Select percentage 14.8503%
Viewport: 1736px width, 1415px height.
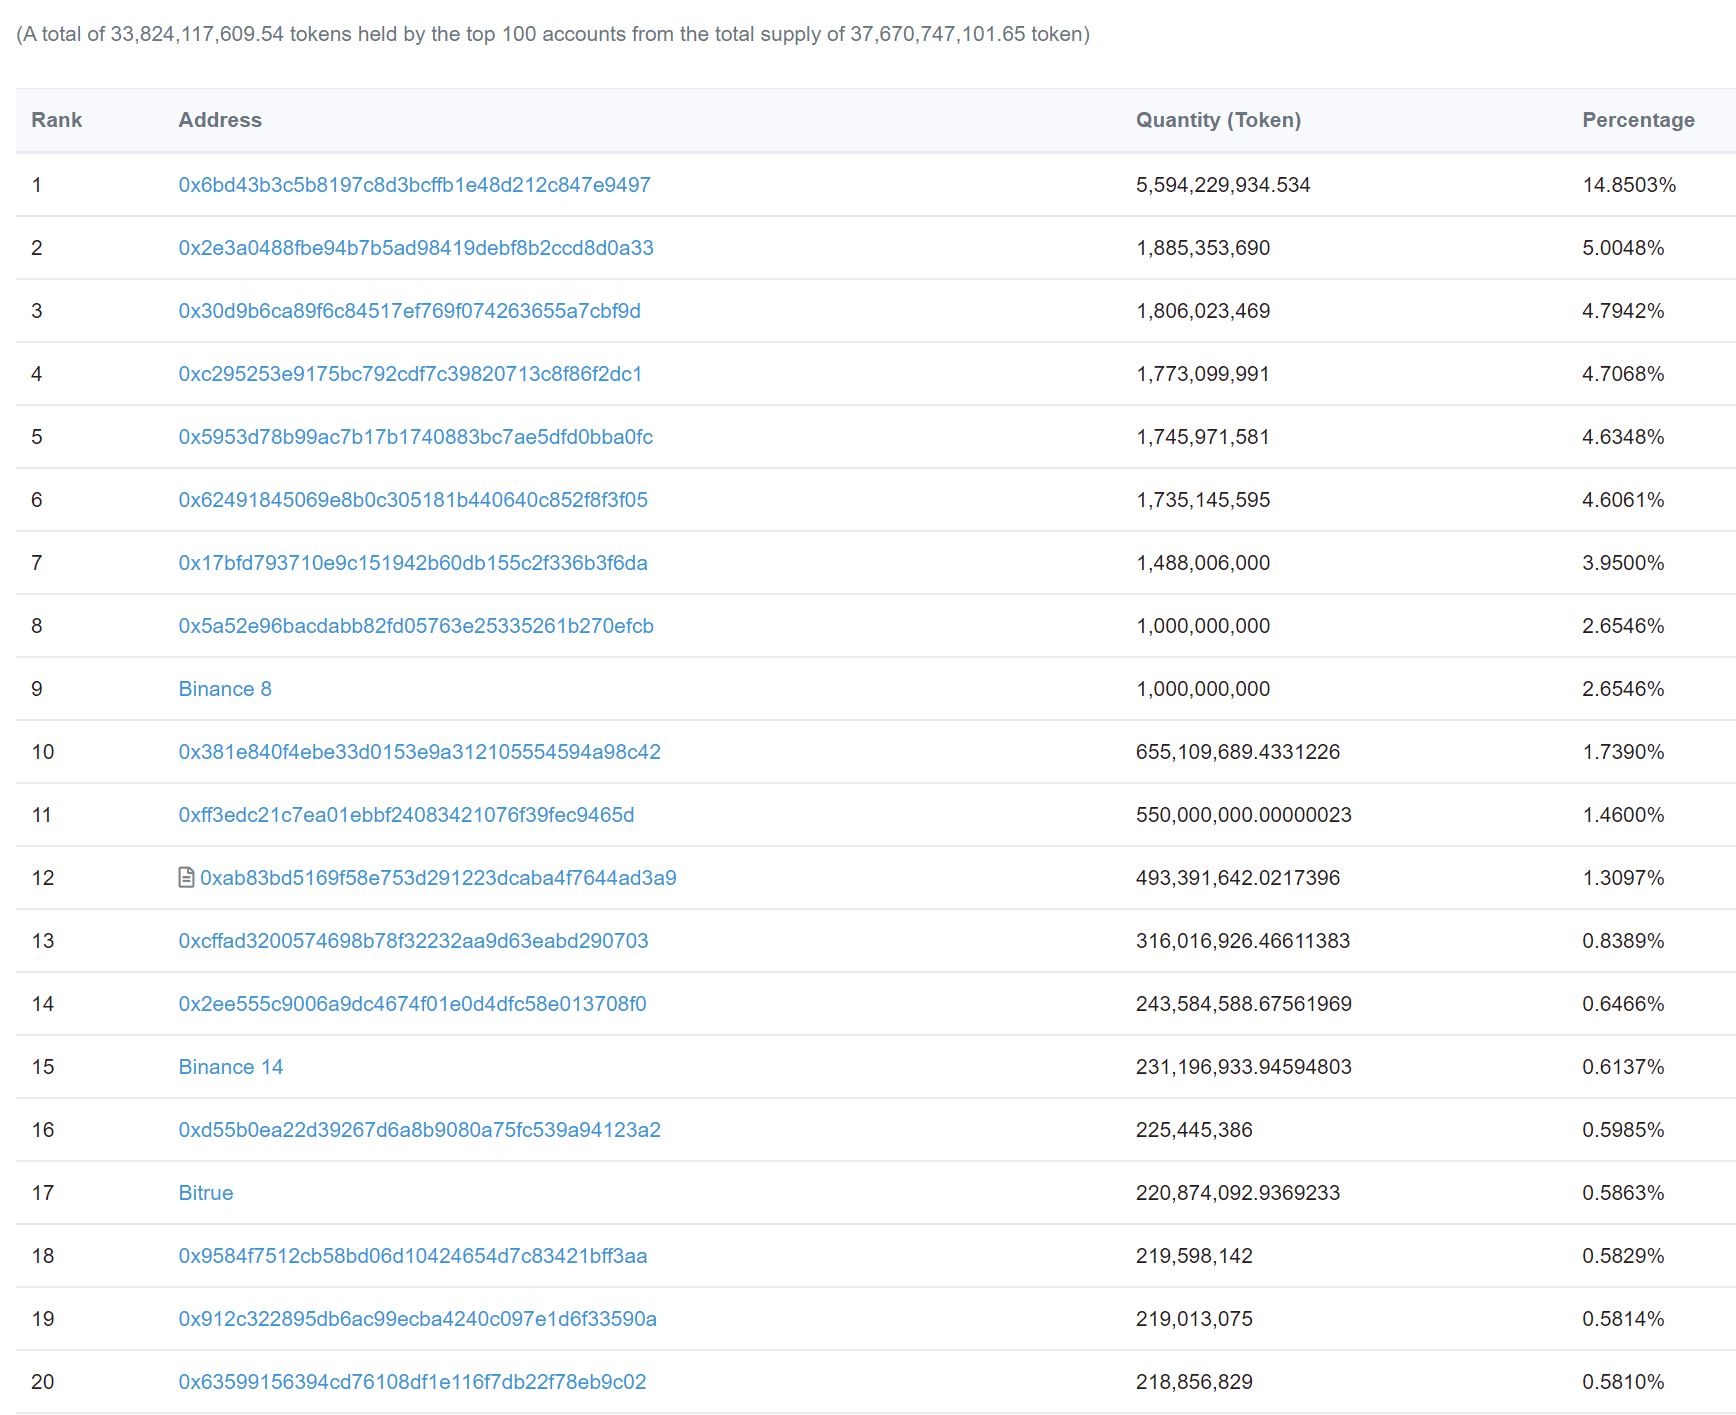tap(1629, 185)
